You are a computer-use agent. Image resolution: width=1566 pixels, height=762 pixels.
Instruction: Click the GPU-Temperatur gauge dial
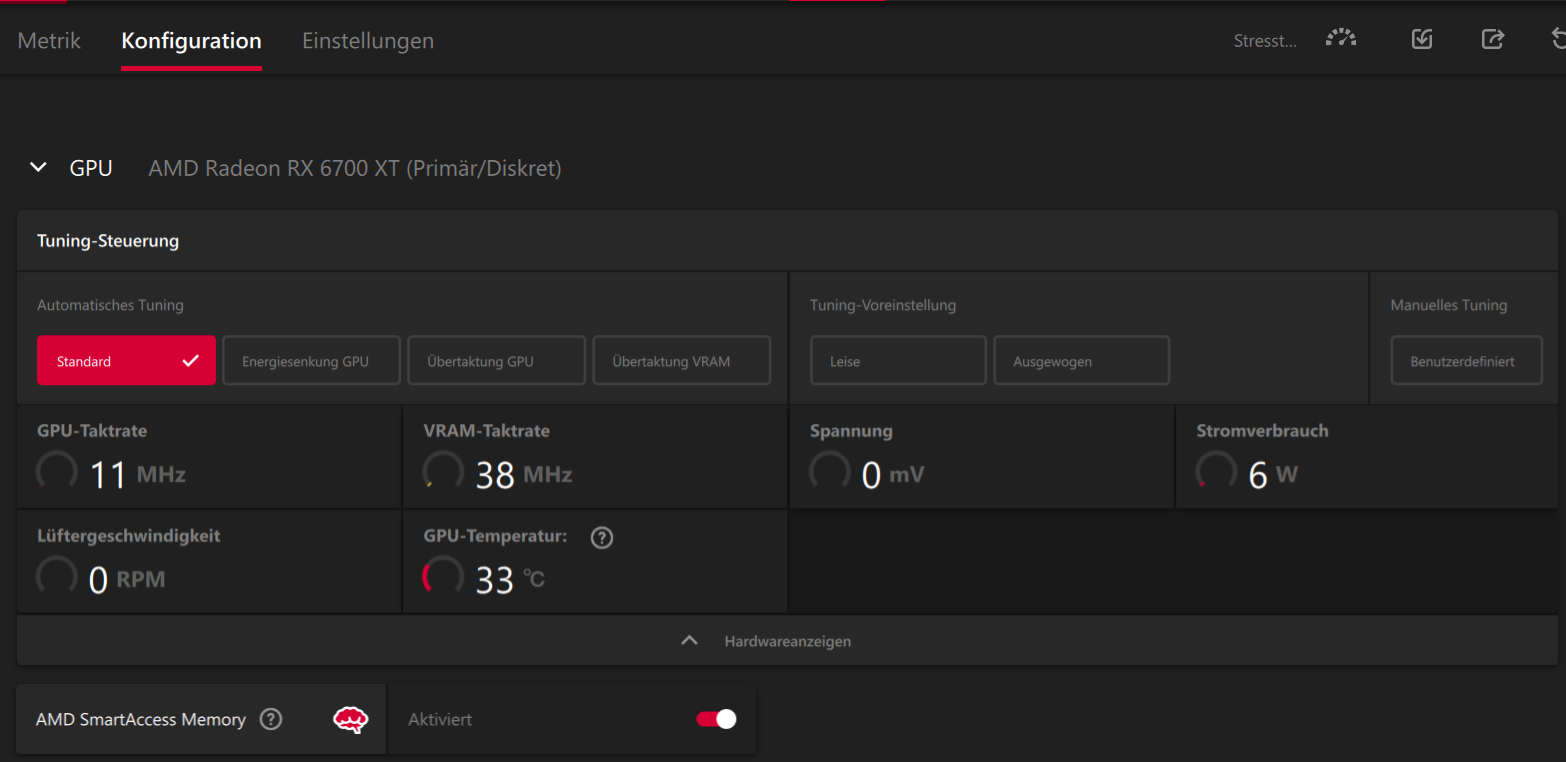(x=443, y=576)
